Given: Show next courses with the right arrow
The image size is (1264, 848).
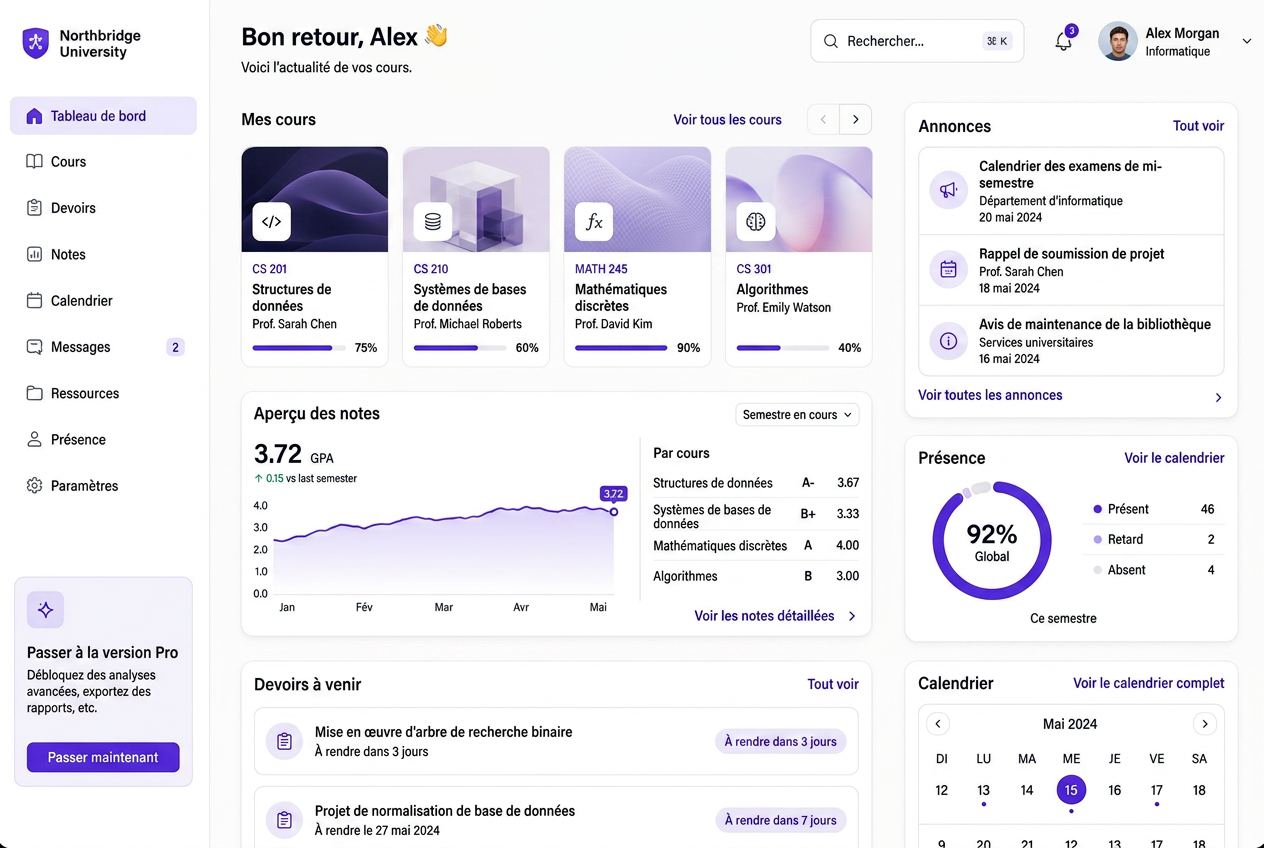Looking at the screenshot, I should [855, 119].
